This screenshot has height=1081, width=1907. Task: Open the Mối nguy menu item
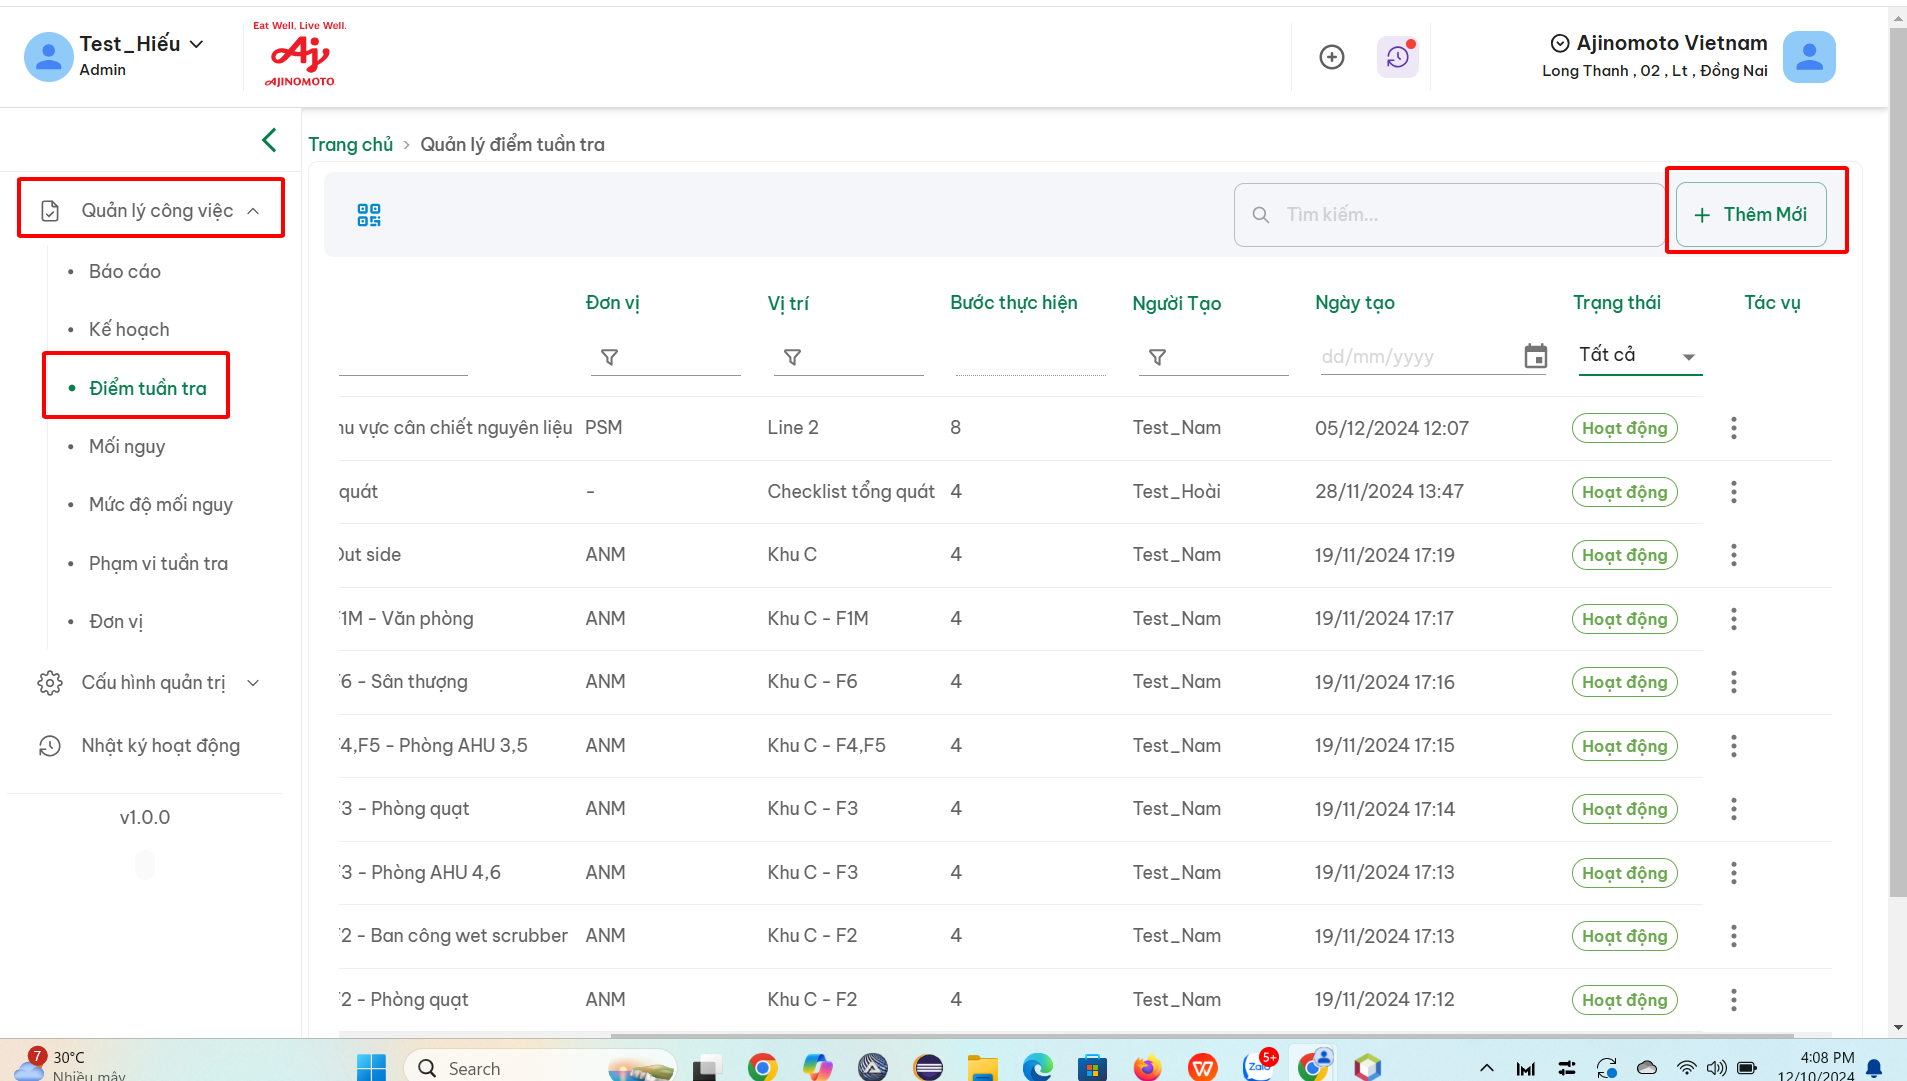pyautogui.click(x=127, y=446)
